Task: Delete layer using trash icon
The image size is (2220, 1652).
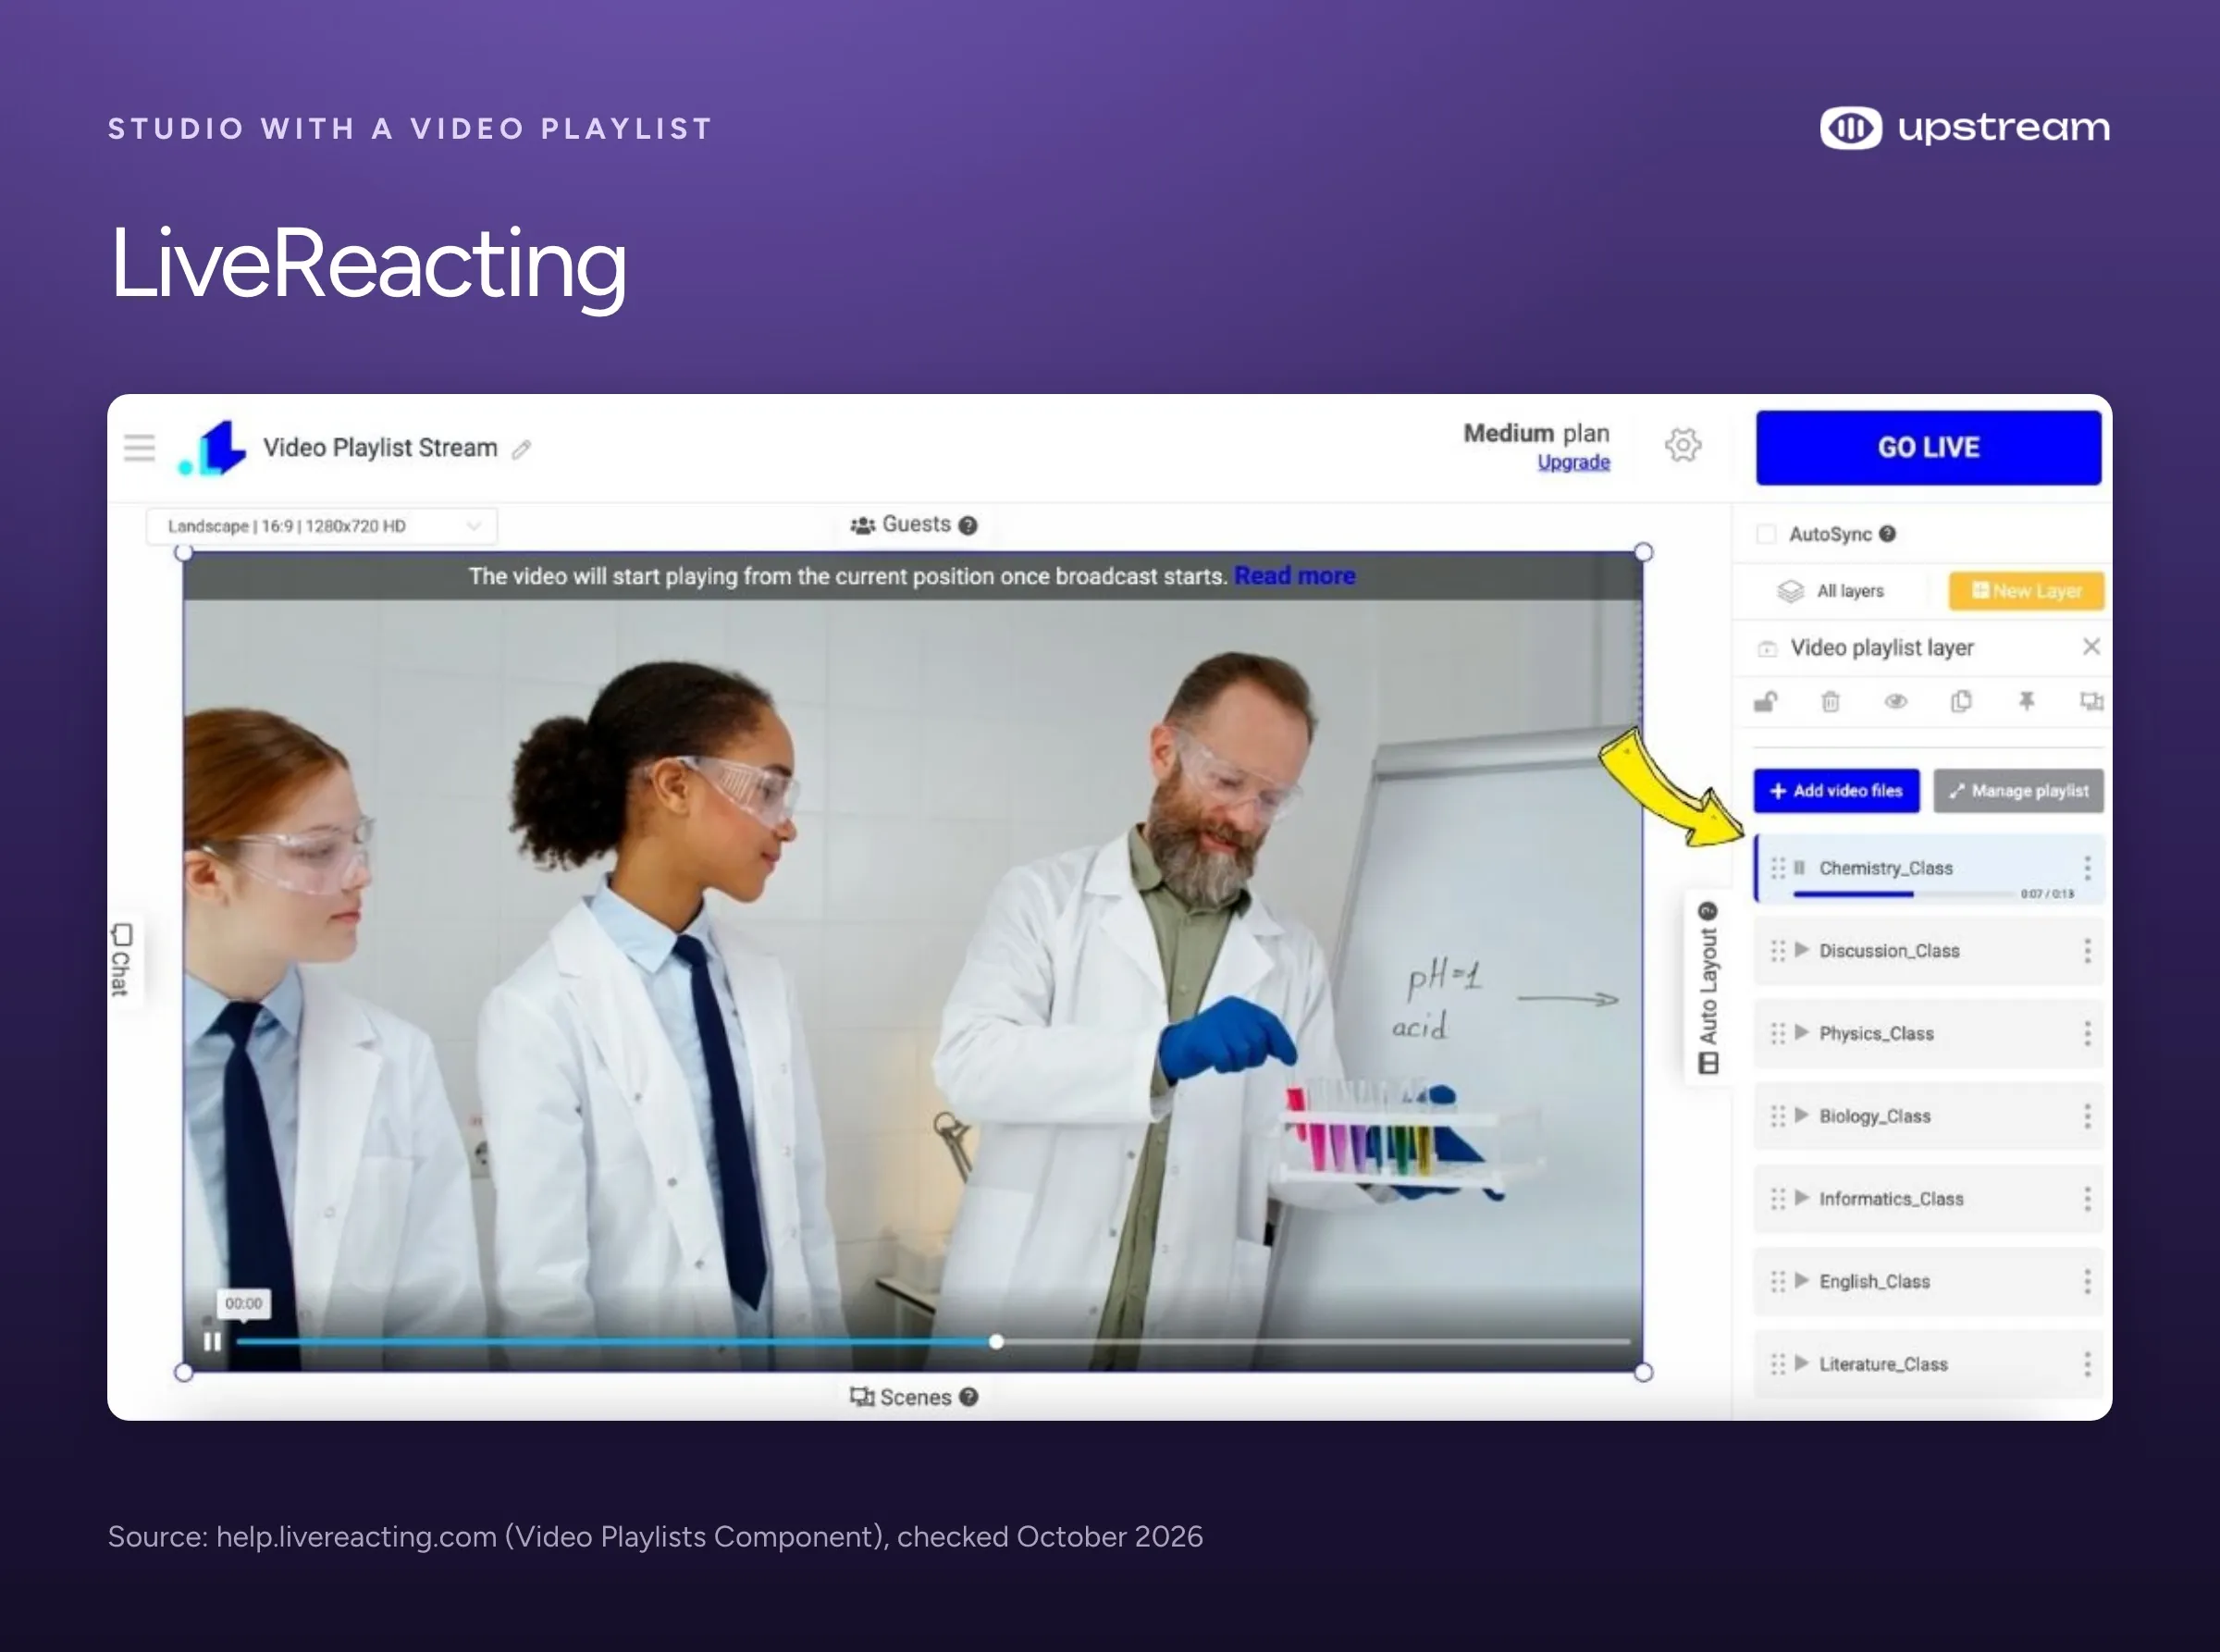Action: click(x=1830, y=702)
